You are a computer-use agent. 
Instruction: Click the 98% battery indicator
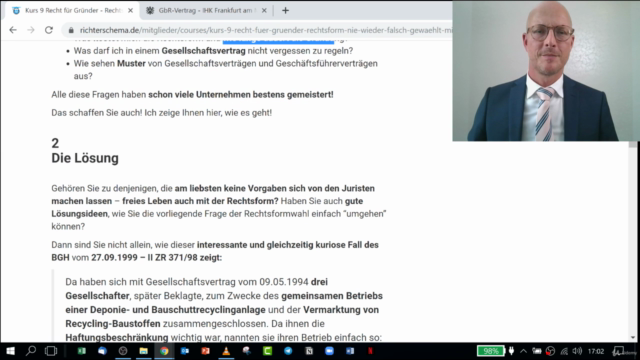(x=491, y=351)
